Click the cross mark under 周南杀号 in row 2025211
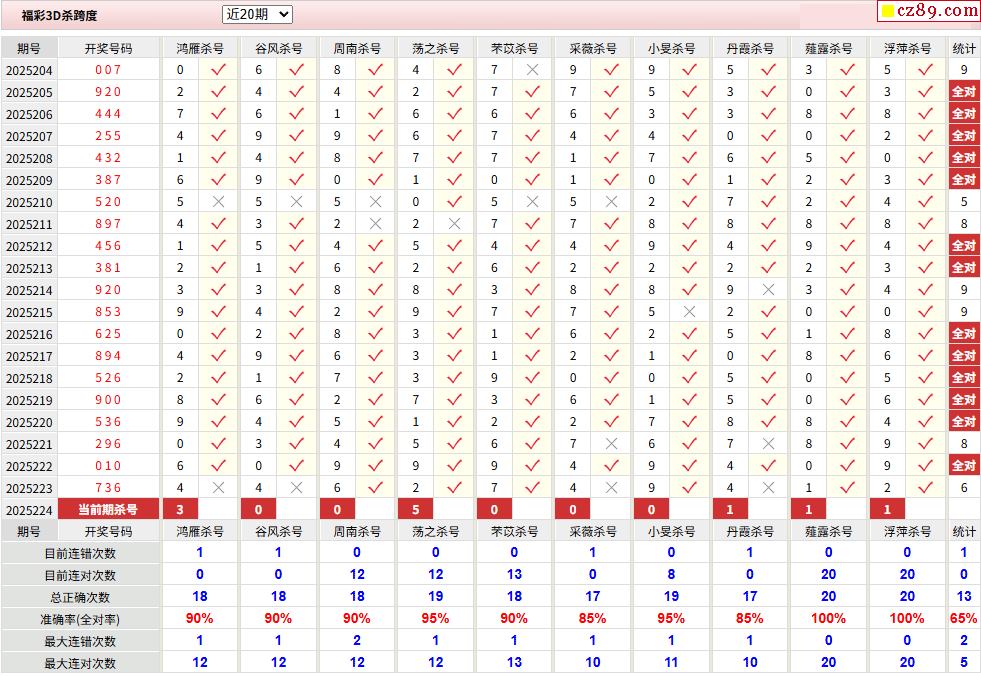 375,223
